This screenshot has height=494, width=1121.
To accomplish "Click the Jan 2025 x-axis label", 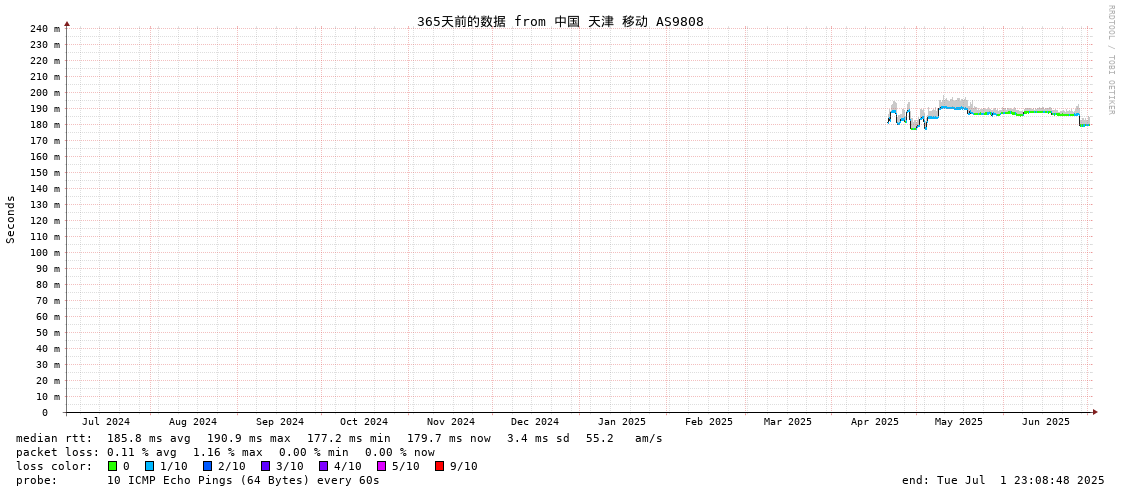I will (x=622, y=422).
